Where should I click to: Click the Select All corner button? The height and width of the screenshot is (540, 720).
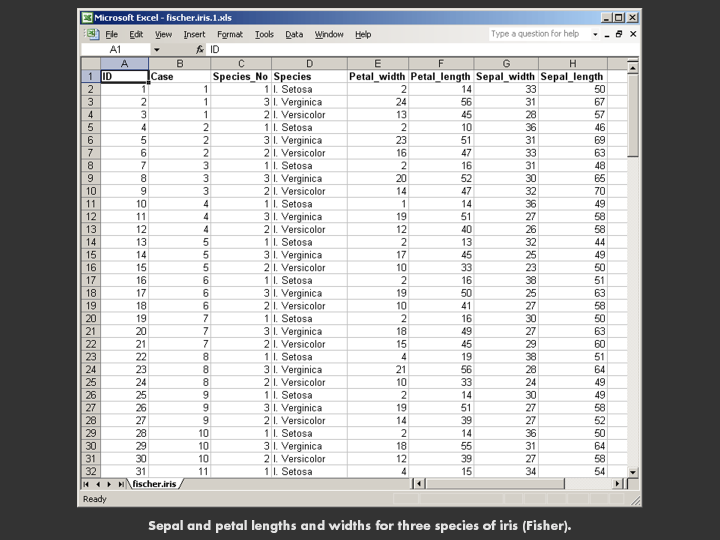coord(89,63)
